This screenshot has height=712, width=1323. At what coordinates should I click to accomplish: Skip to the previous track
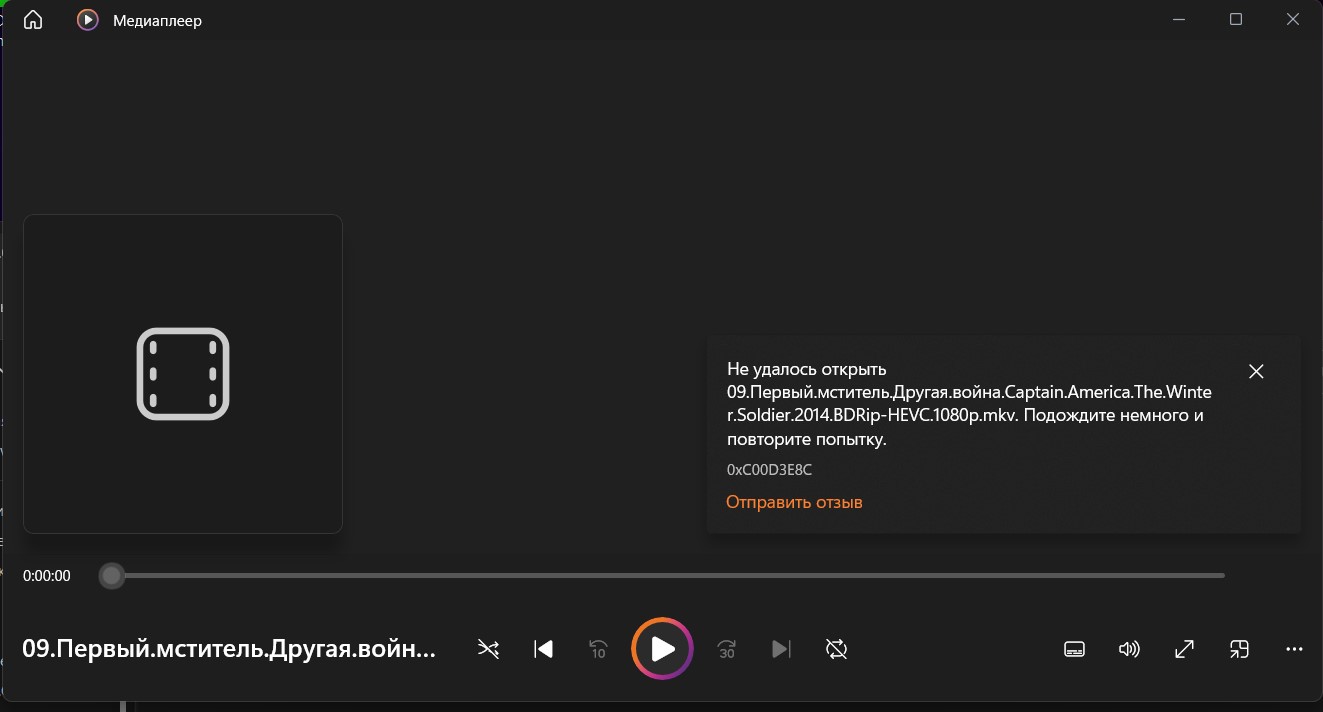(x=543, y=649)
